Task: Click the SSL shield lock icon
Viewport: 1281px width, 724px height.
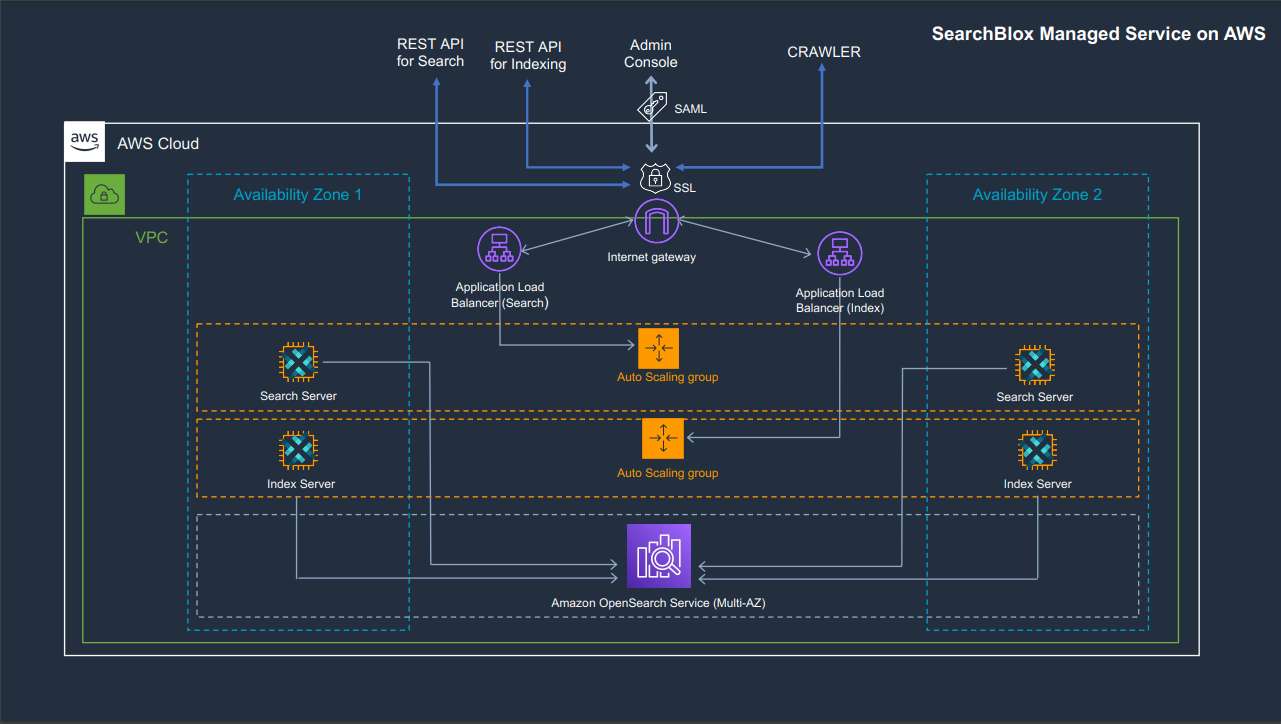Action: point(653,178)
